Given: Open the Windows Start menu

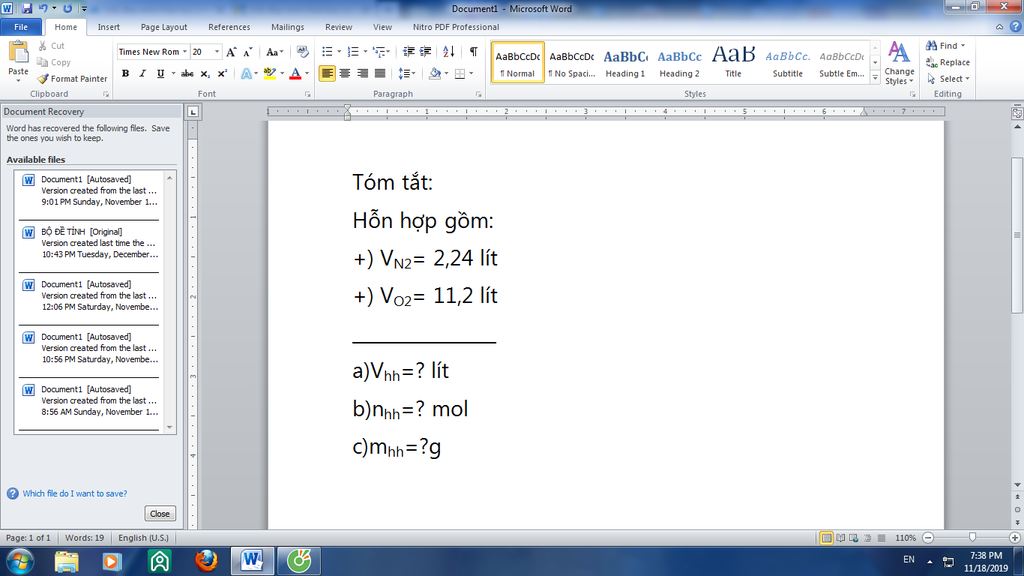Looking at the screenshot, I should (20, 561).
